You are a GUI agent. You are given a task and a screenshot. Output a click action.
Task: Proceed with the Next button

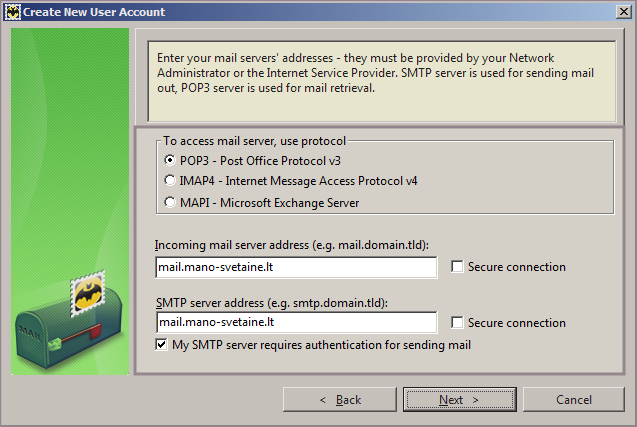tap(460, 400)
